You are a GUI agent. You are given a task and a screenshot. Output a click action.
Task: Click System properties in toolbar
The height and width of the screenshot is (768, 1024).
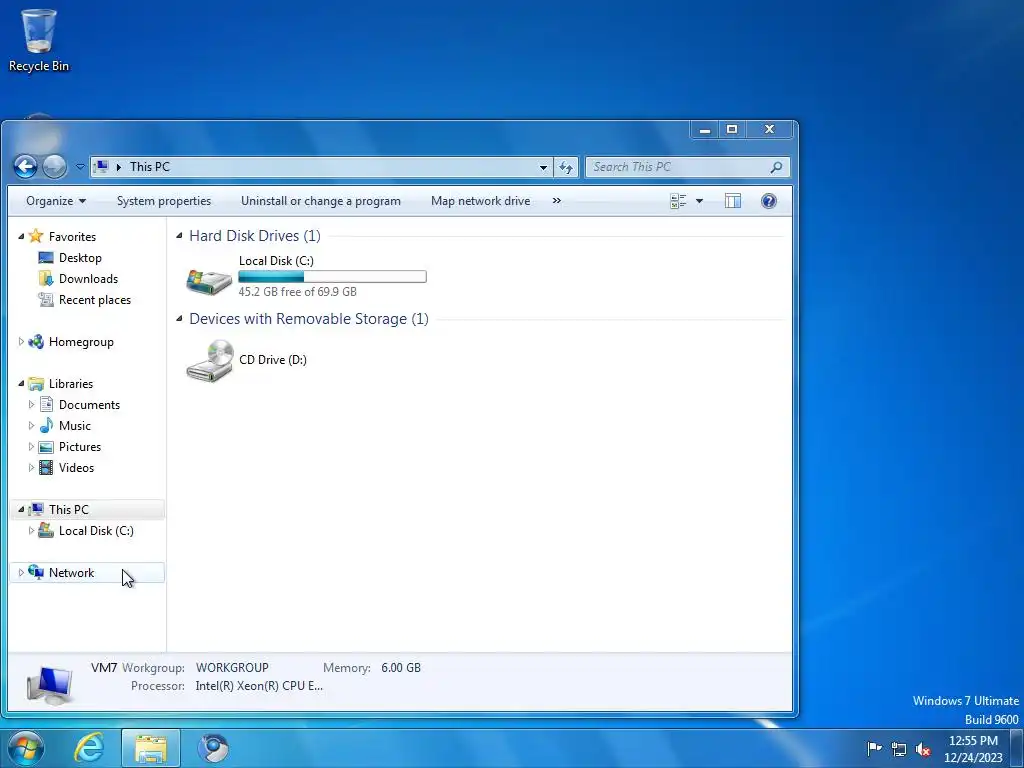(164, 201)
